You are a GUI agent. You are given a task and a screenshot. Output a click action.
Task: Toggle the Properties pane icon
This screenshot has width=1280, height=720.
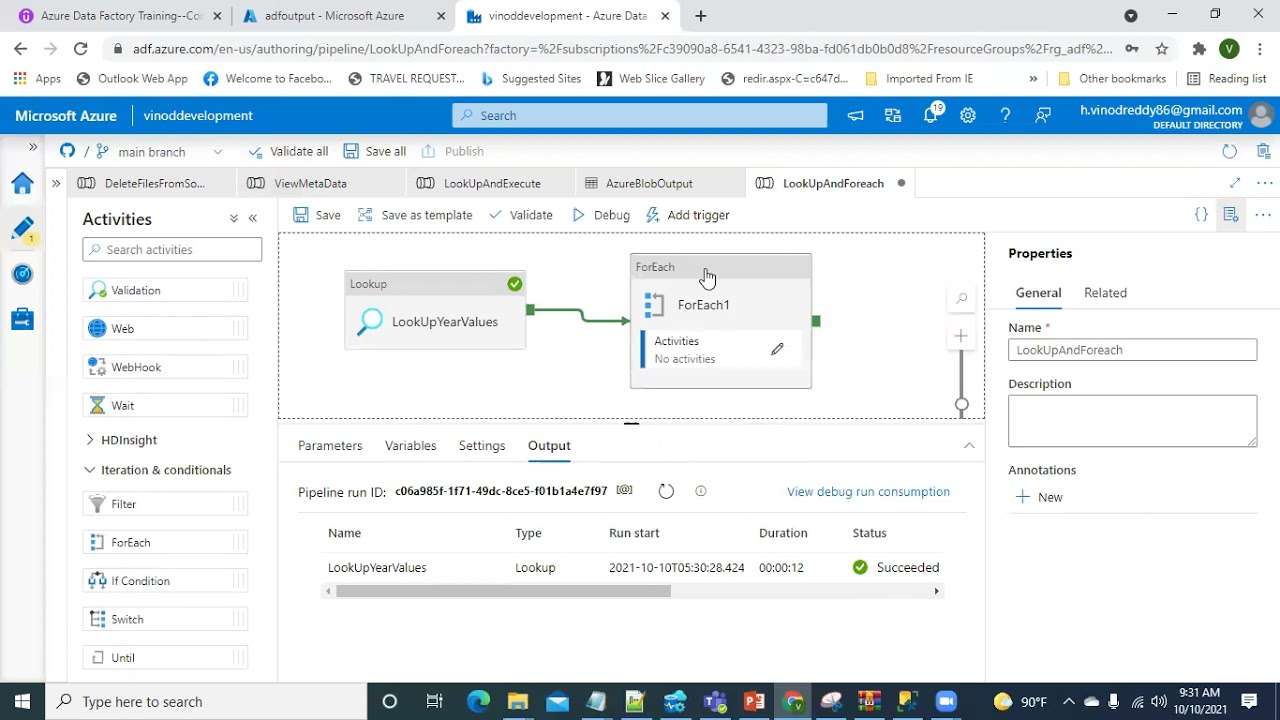[1231, 215]
